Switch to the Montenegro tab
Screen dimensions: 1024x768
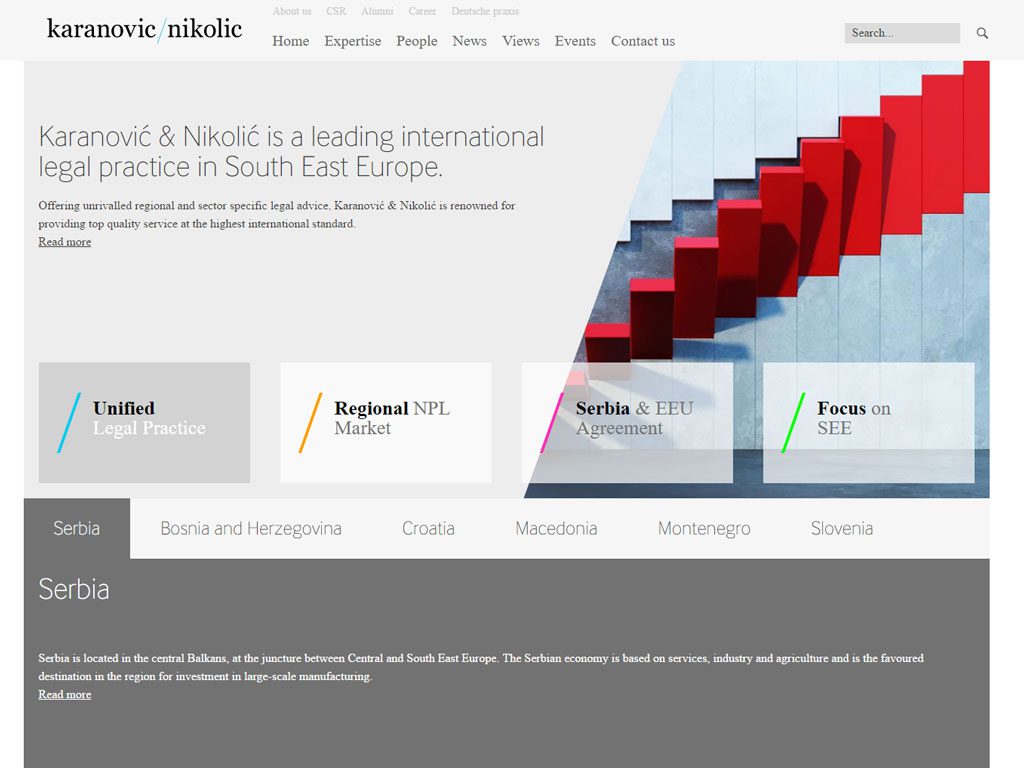tap(704, 528)
